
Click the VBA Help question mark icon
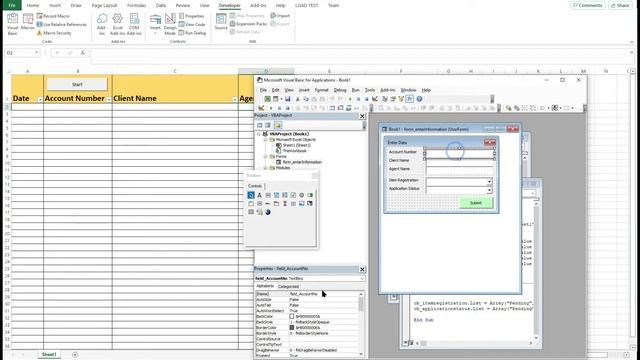(x=419, y=99)
